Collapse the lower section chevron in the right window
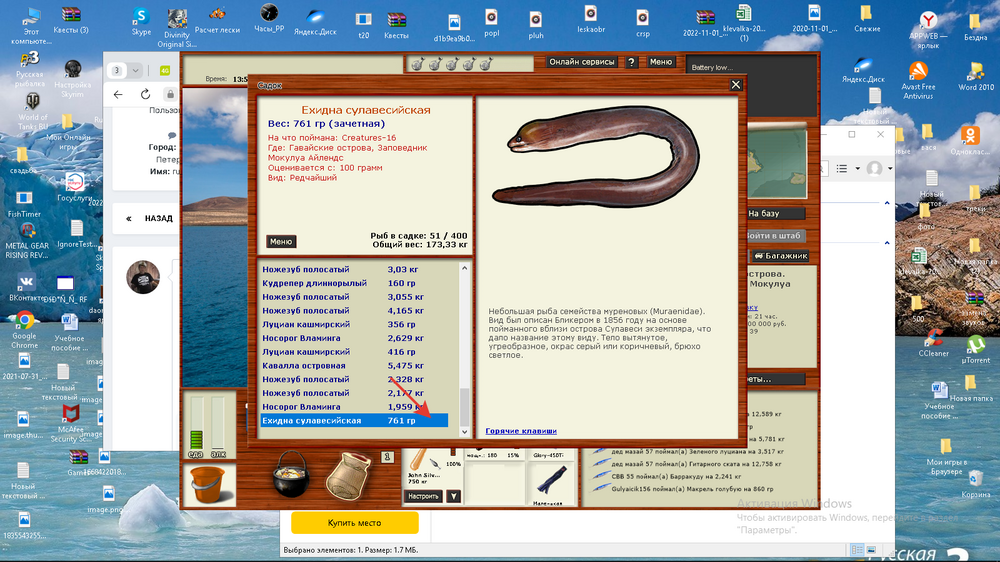1000x562 pixels. 886,242
